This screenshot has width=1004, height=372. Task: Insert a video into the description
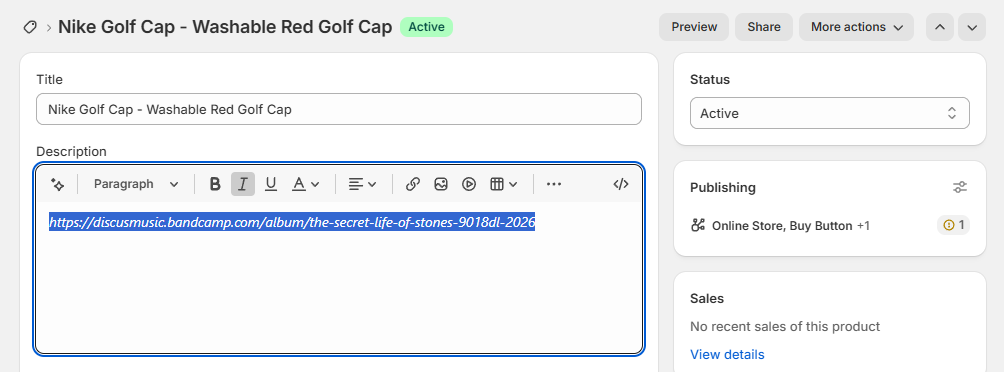pyautogui.click(x=469, y=184)
